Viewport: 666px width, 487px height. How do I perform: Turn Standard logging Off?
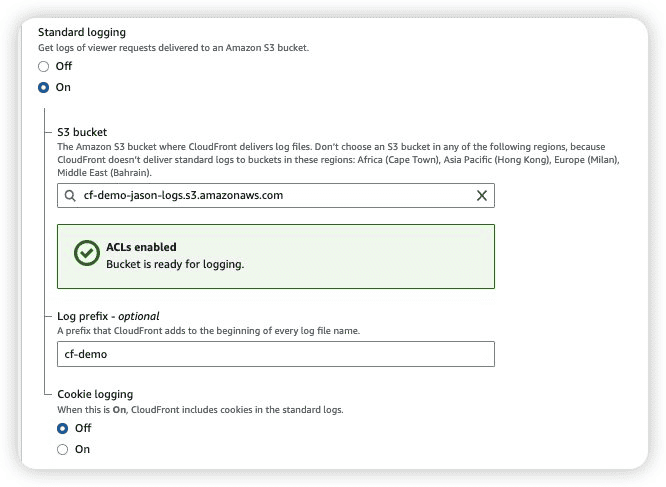pos(43,67)
